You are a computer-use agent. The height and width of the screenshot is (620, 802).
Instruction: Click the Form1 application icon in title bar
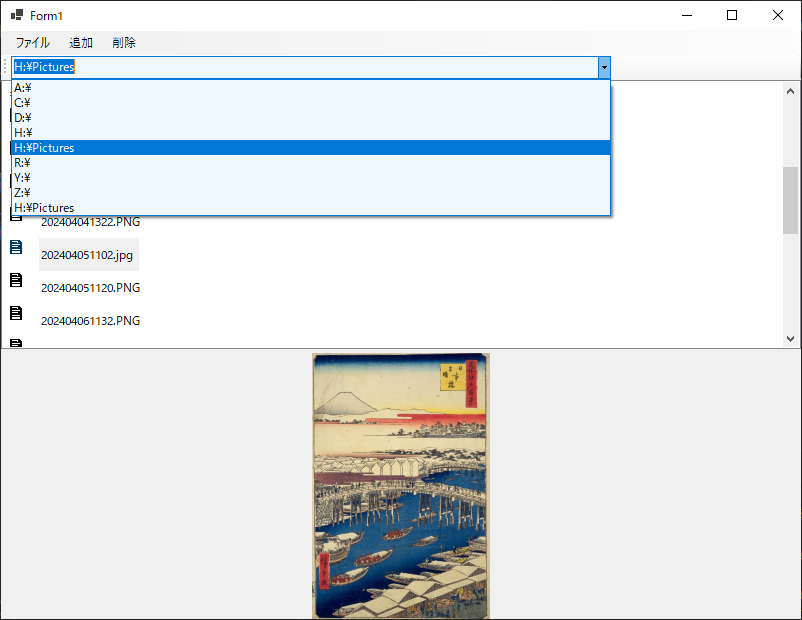coord(17,15)
